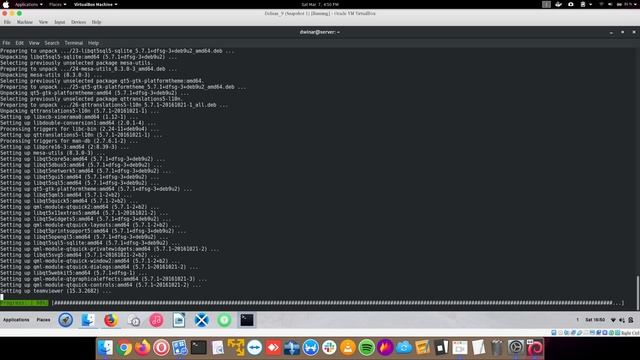This screenshot has height=360, width=640.
Task: Click volume icon in guest panel tray
Action: tap(622, 320)
